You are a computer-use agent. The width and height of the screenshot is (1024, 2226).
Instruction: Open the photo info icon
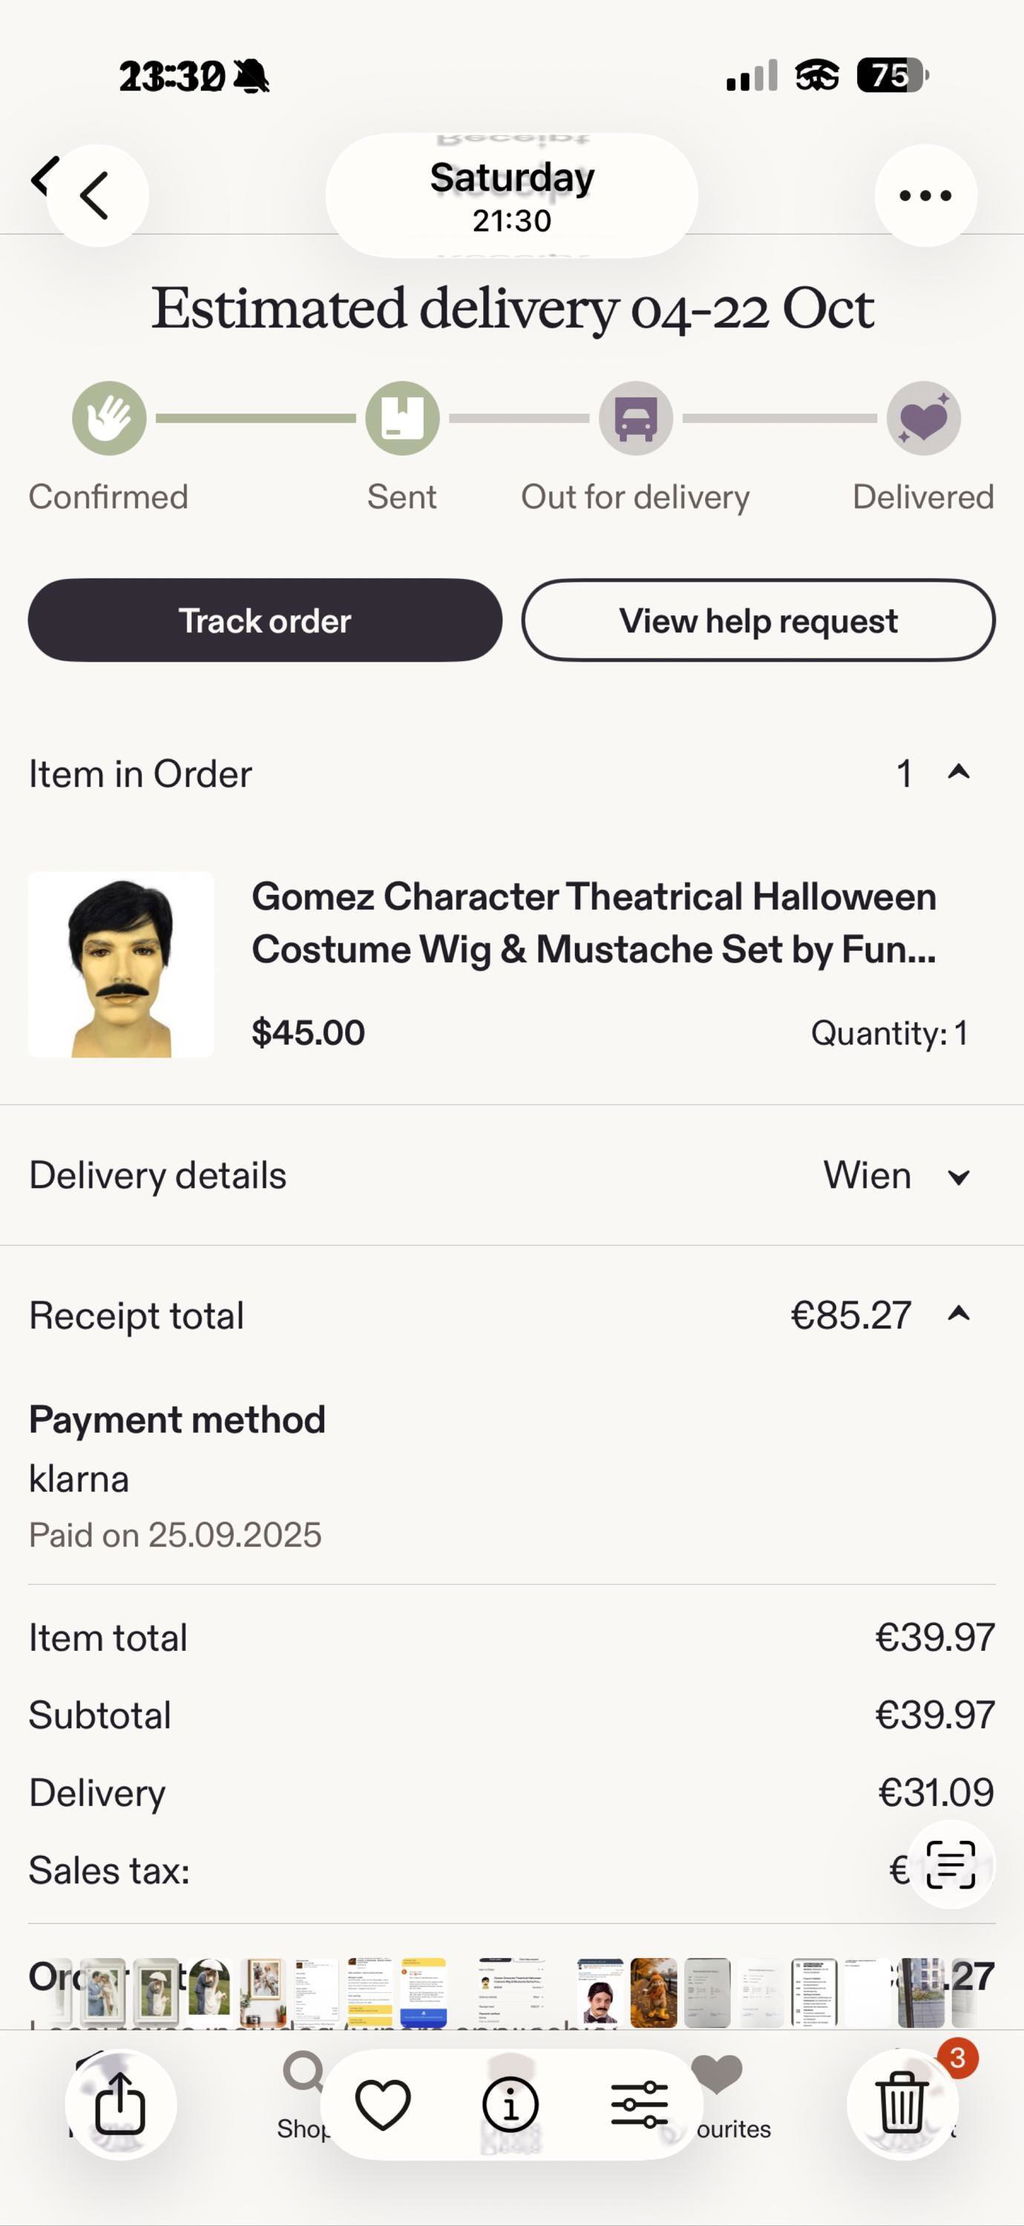click(511, 2104)
